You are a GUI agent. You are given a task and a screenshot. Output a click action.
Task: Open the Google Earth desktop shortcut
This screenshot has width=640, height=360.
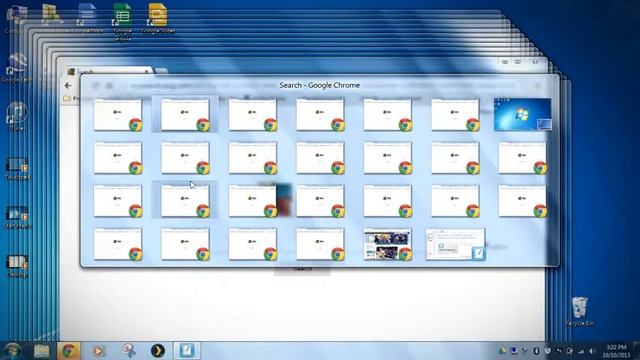[x=16, y=68]
